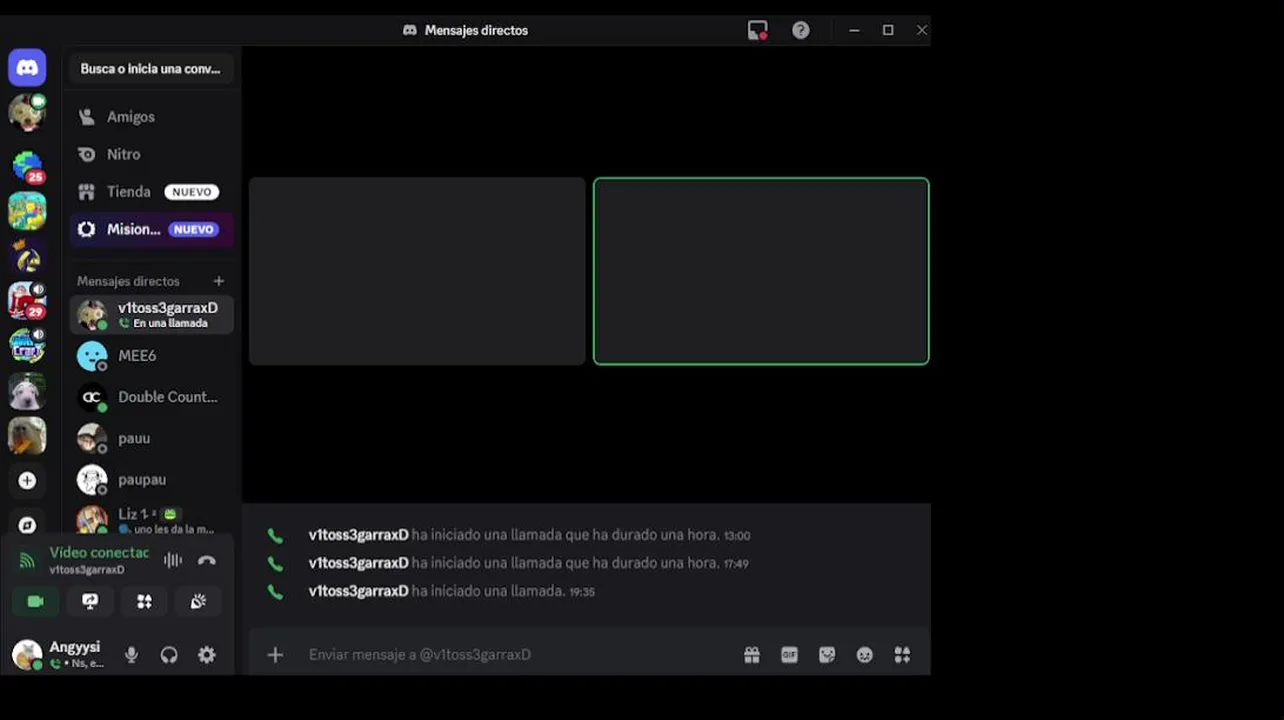Toggle noise suppression waveform icon
The height and width of the screenshot is (720, 1284).
173,560
